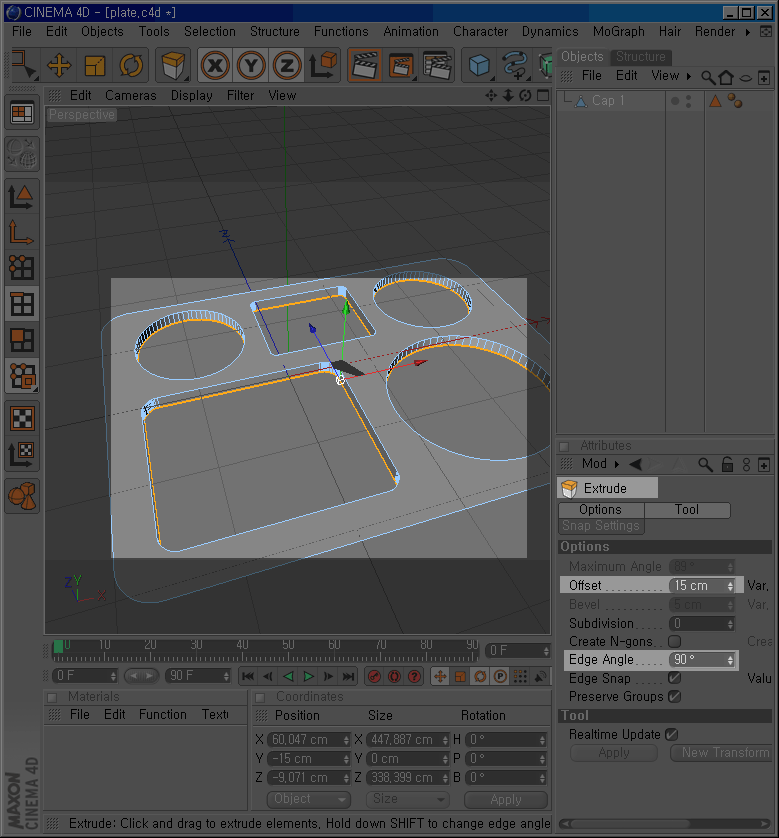Expand the Mod menu arrow in Attributes
This screenshot has height=838, width=779.
tap(617, 464)
